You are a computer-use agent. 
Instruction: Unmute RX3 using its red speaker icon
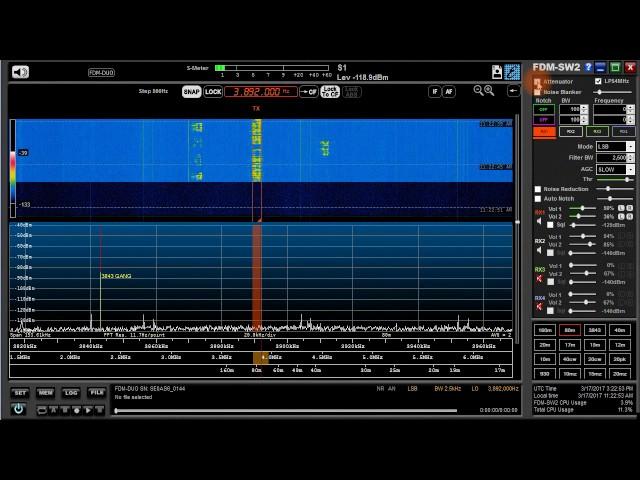[539, 279]
